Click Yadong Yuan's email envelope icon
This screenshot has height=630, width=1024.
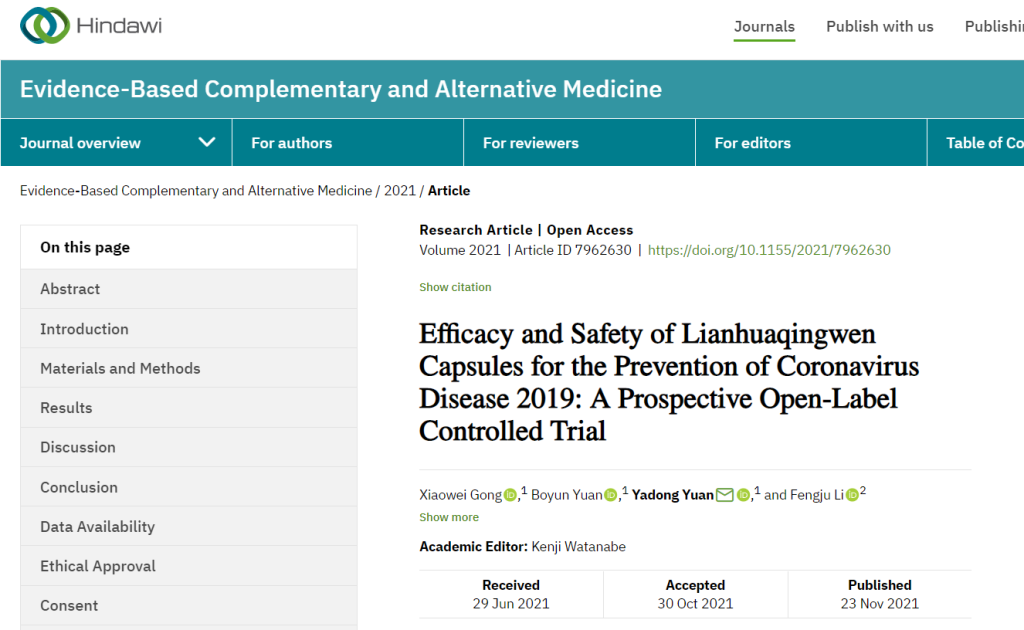(x=724, y=495)
